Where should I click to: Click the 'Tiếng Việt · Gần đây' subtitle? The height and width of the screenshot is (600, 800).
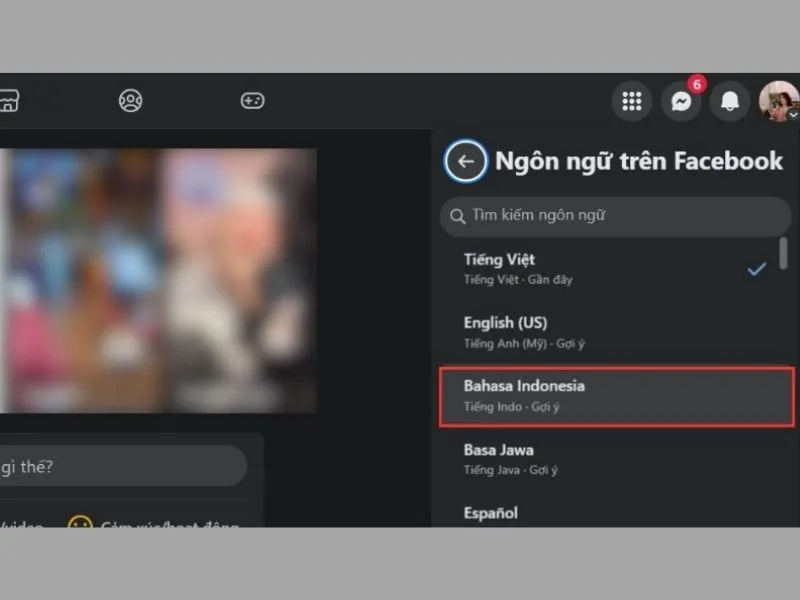pos(518,280)
